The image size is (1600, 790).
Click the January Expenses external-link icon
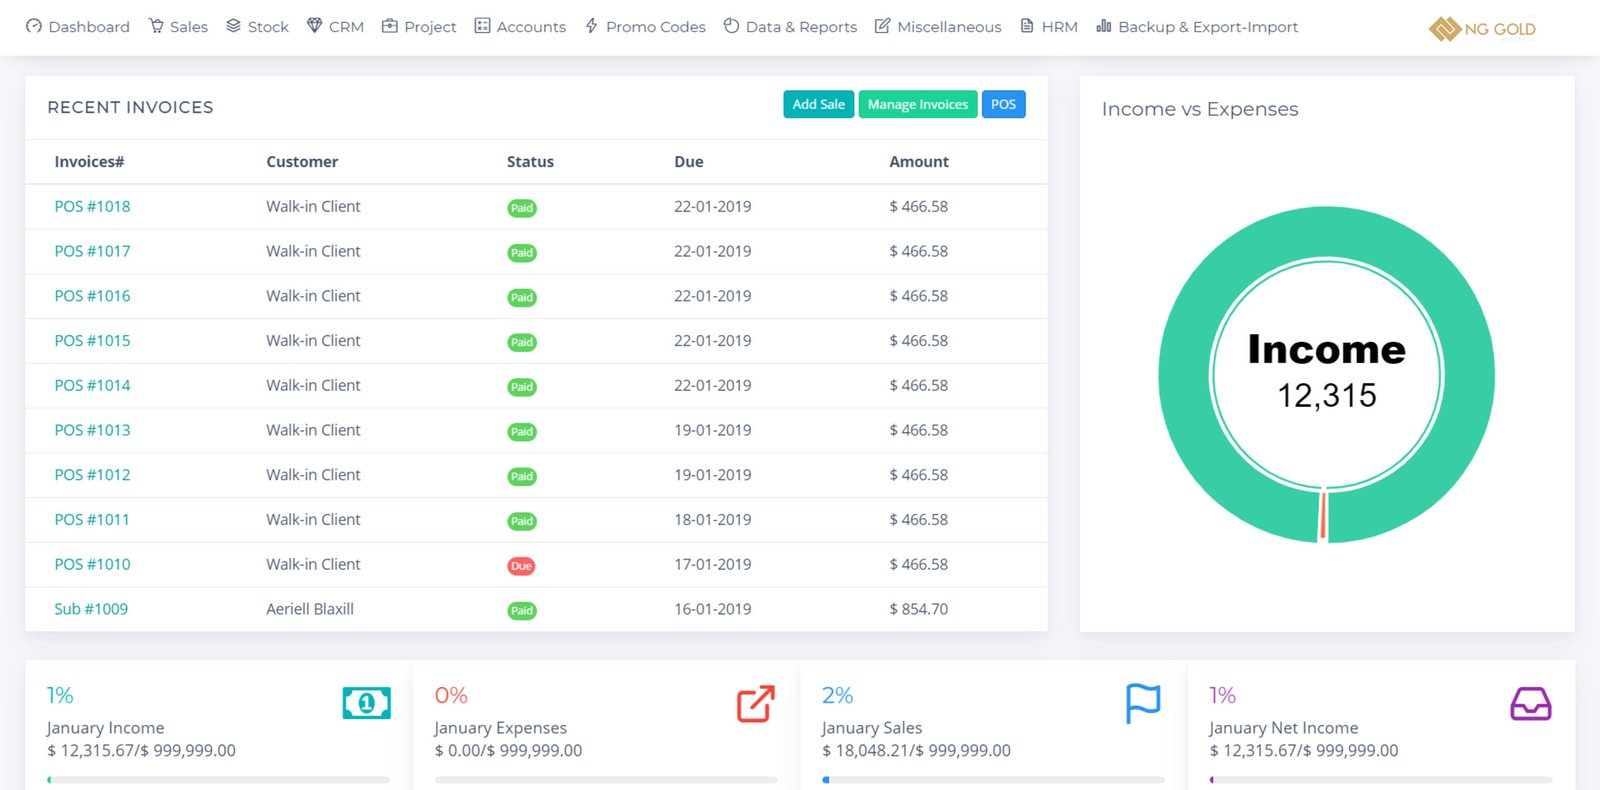click(755, 704)
